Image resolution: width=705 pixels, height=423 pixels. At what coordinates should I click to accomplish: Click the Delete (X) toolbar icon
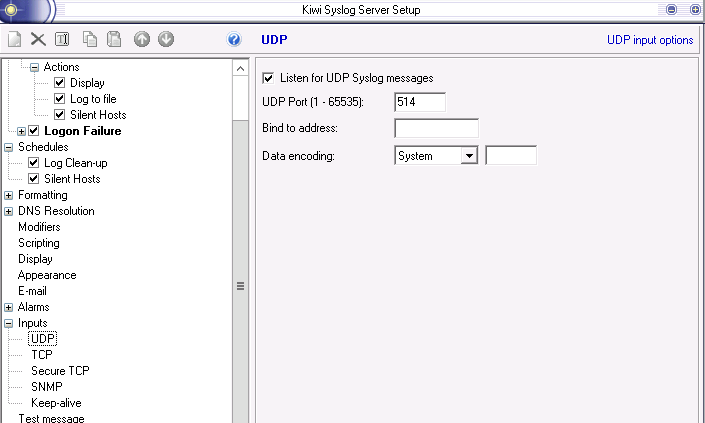(38, 39)
